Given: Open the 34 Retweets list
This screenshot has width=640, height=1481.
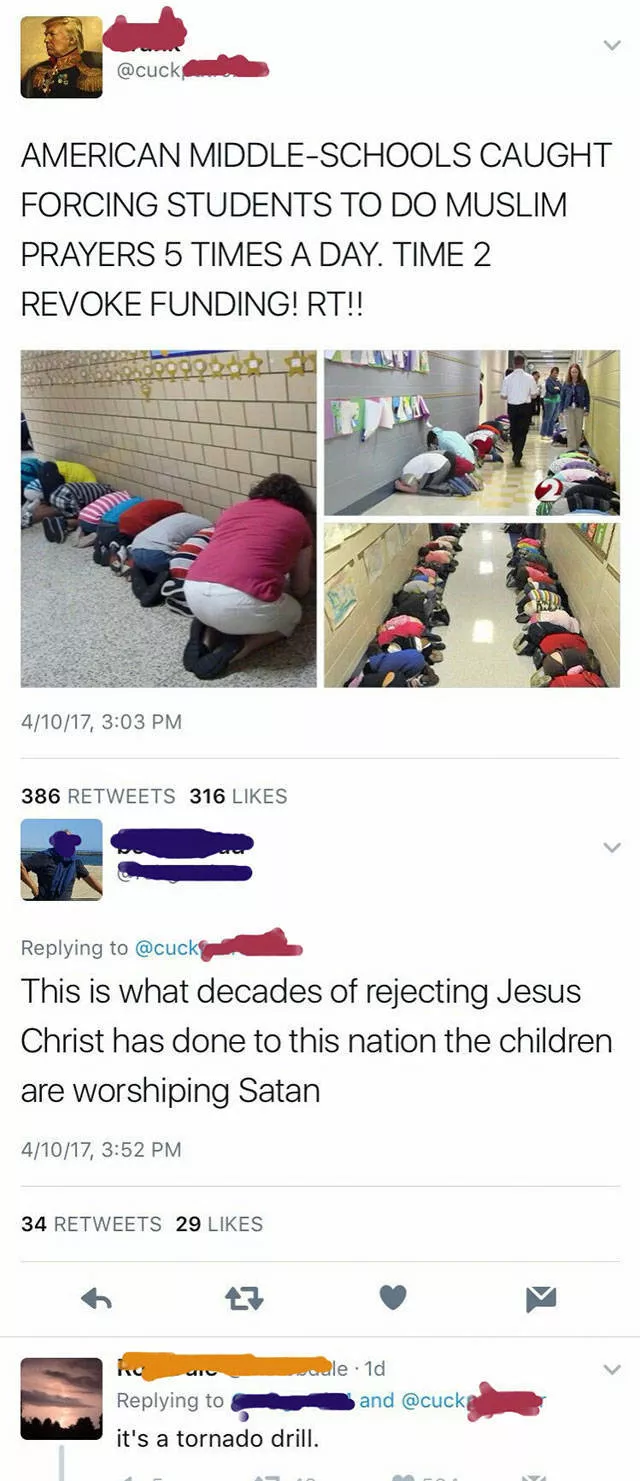Looking at the screenshot, I should [91, 1224].
